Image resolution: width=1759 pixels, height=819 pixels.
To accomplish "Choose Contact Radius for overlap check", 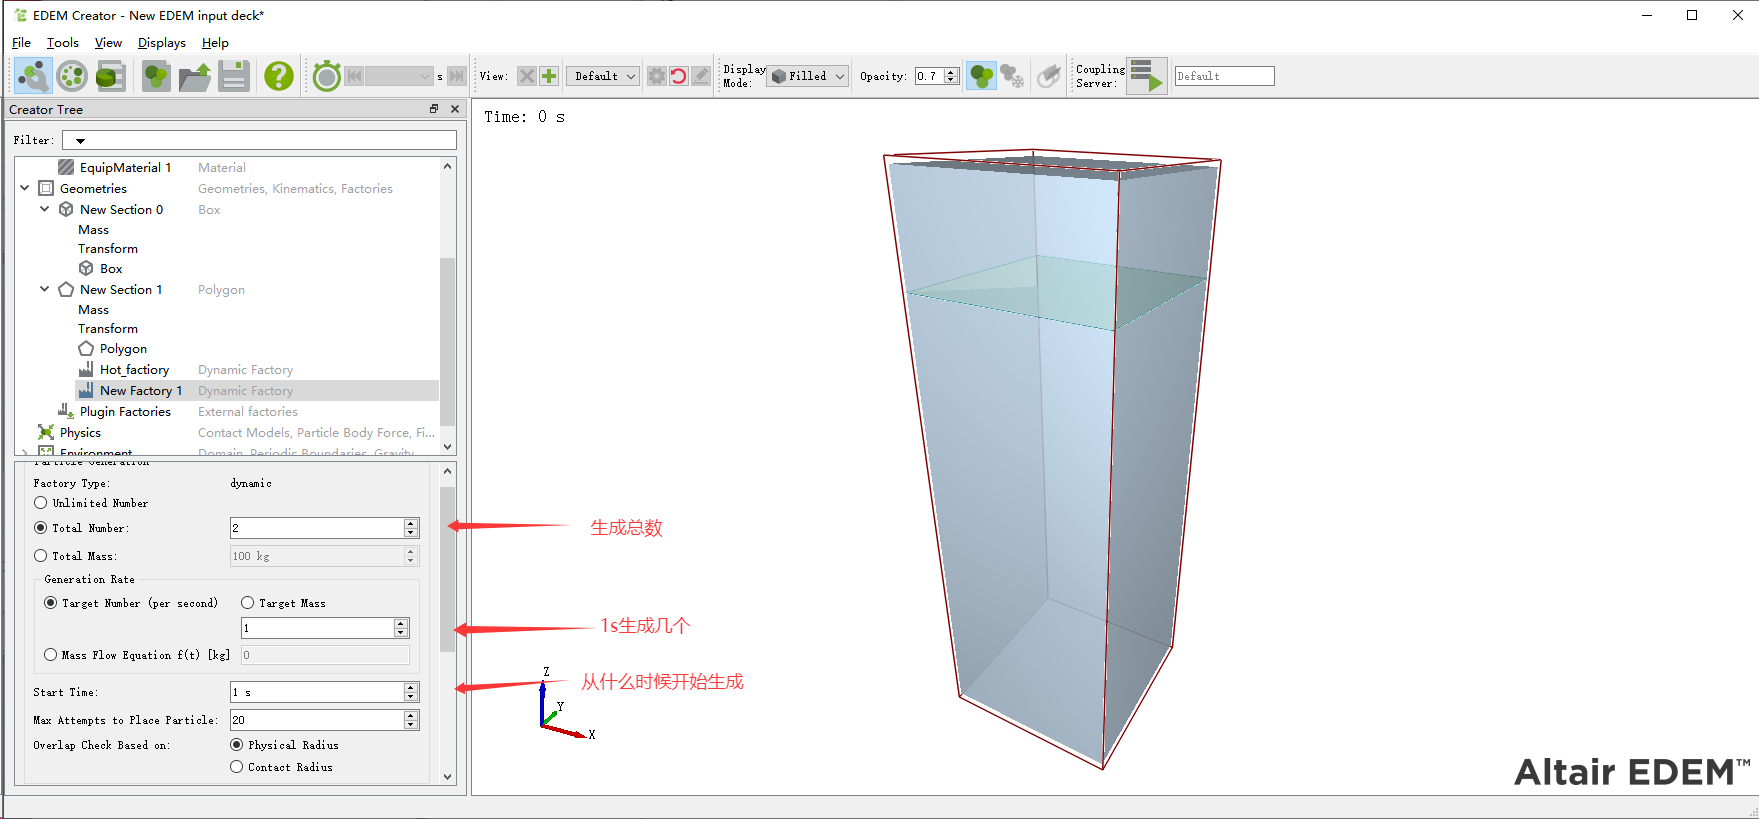I will coord(237,767).
